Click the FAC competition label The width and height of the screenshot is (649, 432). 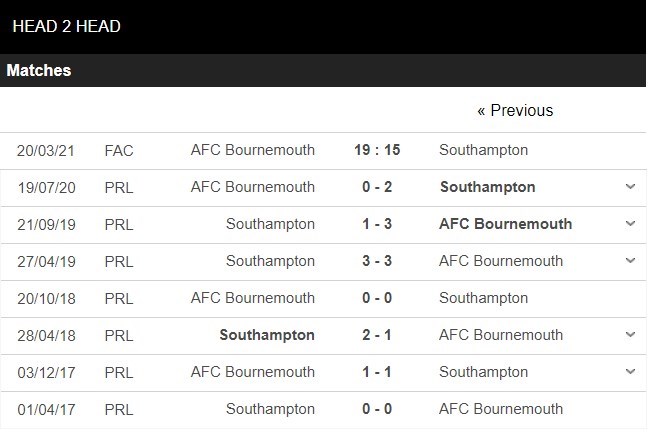[119, 150]
